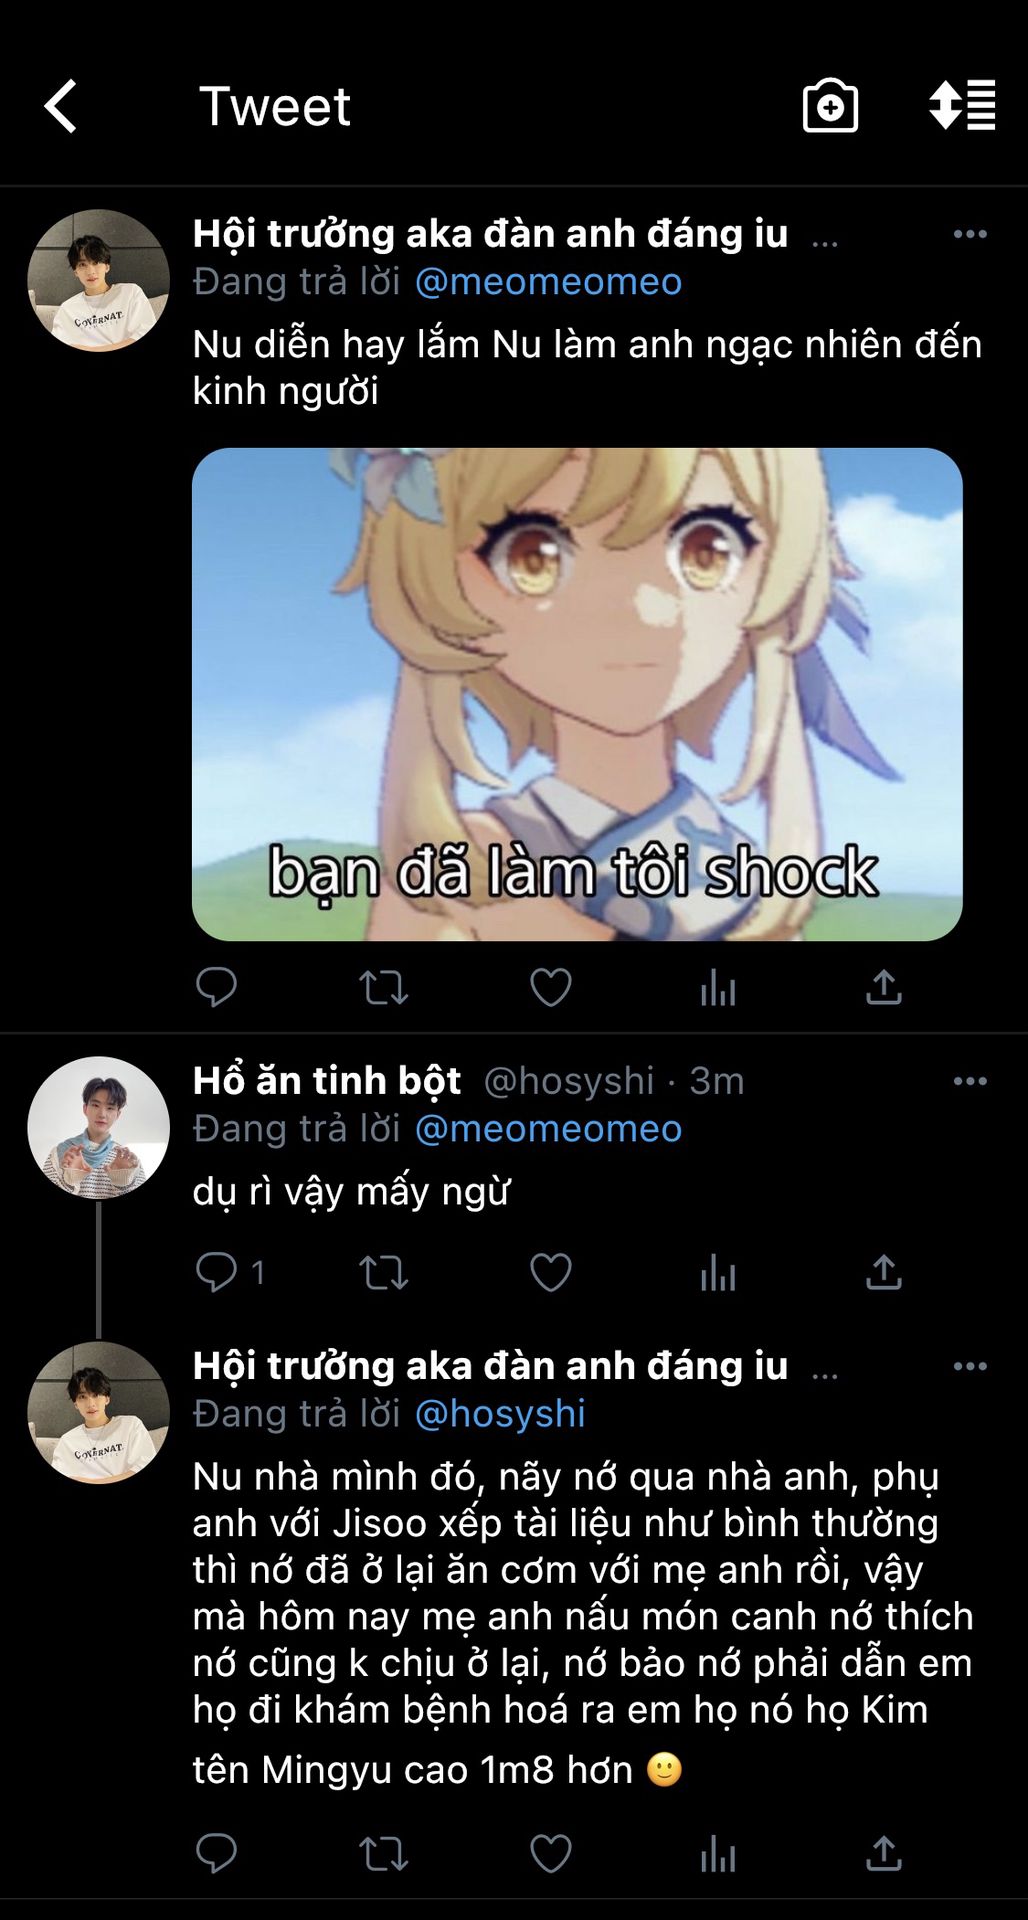Open @meomeomeo mention in first tweet
This screenshot has width=1028, height=1920.
point(548,282)
